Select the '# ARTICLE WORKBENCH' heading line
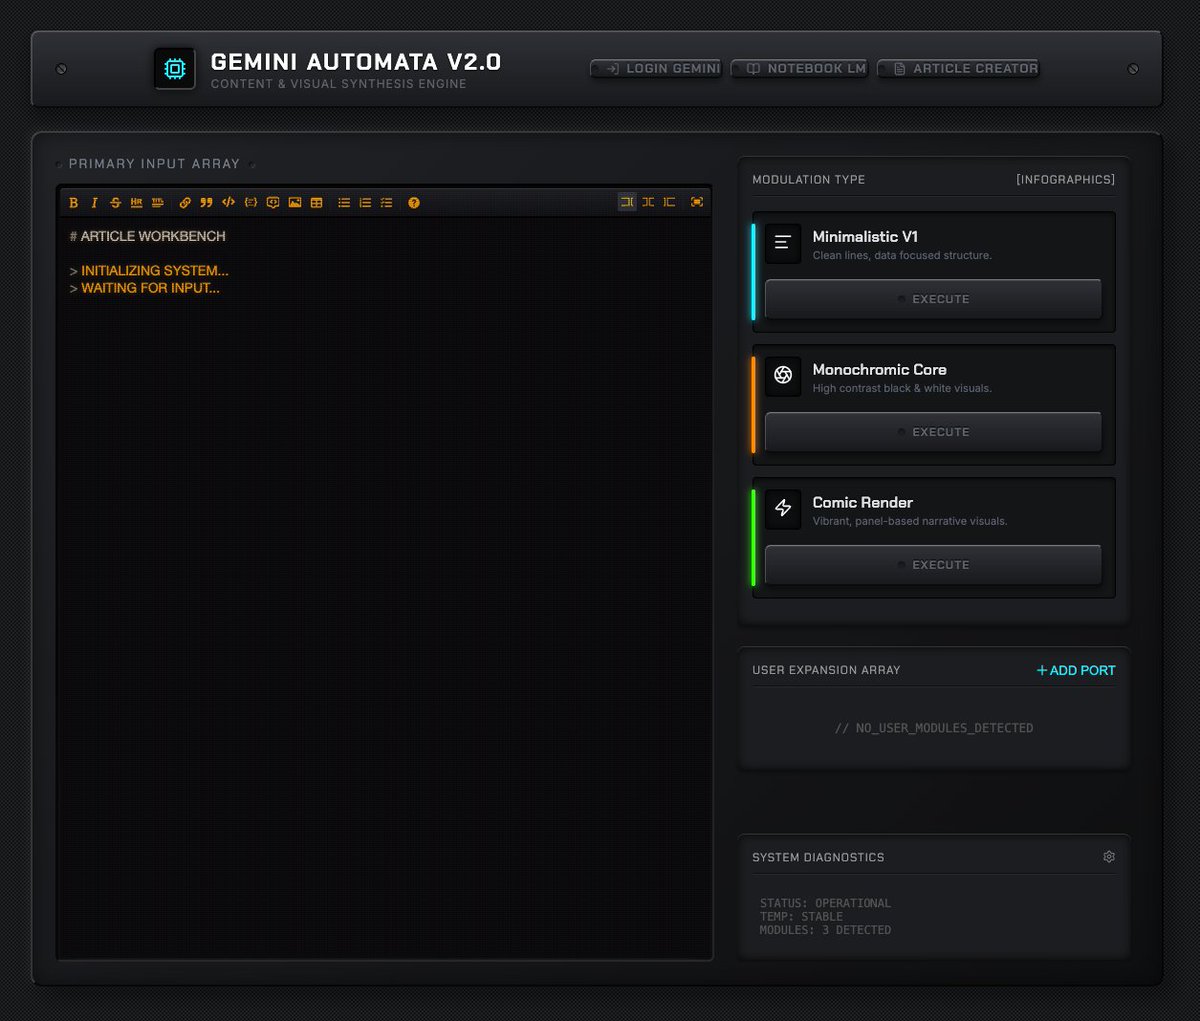This screenshot has width=1200, height=1021. 148,236
